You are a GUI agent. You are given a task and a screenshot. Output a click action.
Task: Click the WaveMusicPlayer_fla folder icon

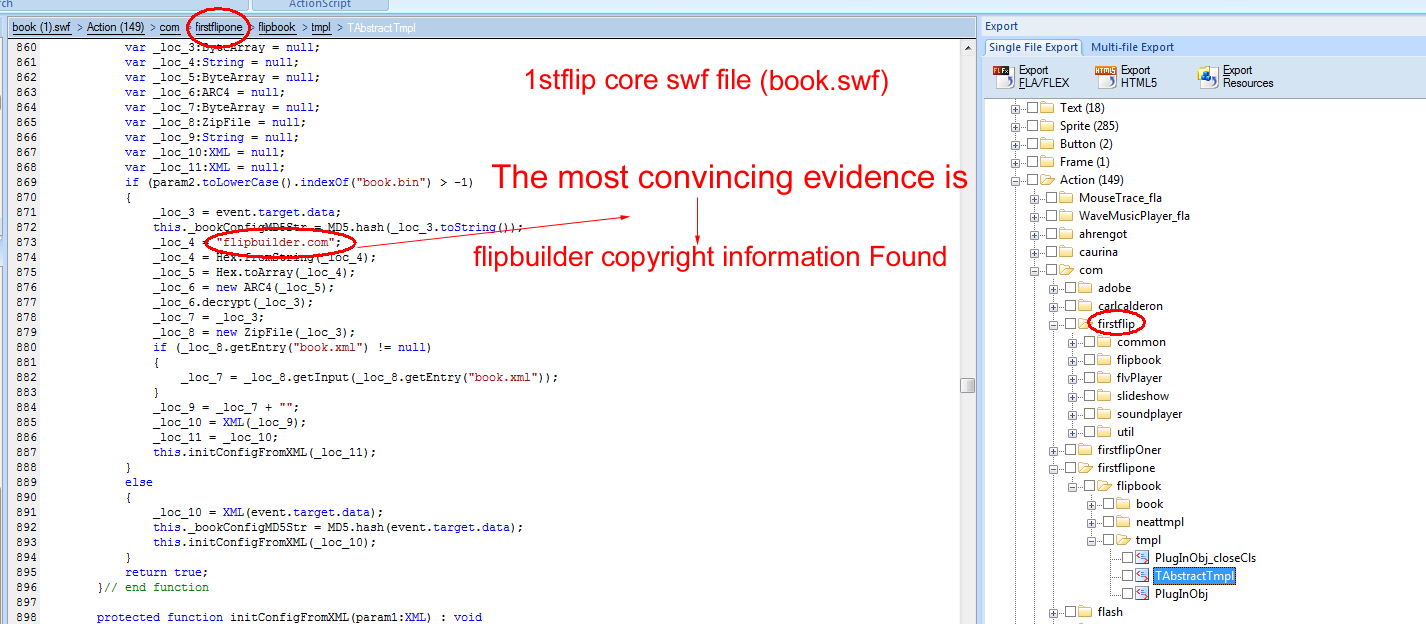click(1066, 216)
